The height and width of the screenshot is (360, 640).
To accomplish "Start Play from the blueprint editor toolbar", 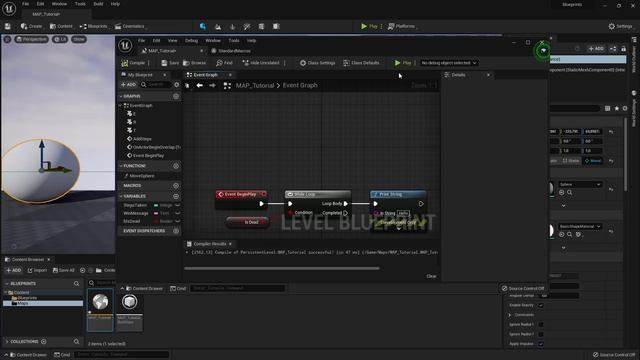I will pos(402,63).
